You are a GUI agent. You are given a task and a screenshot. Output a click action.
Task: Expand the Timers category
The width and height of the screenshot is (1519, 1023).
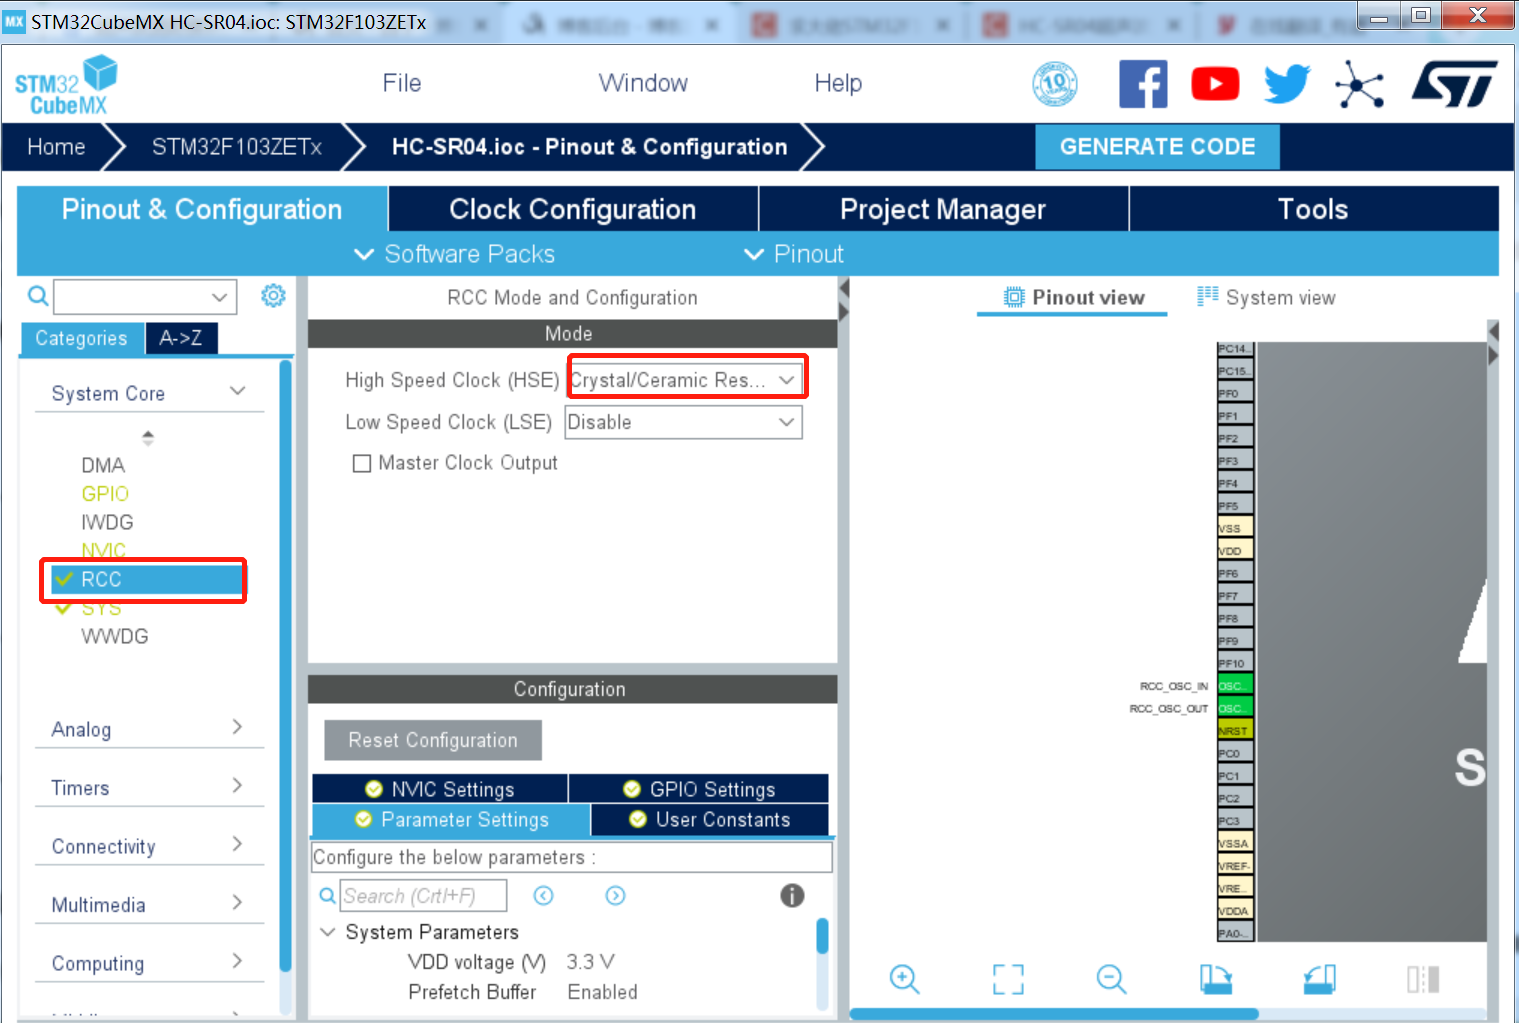pos(237,786)
